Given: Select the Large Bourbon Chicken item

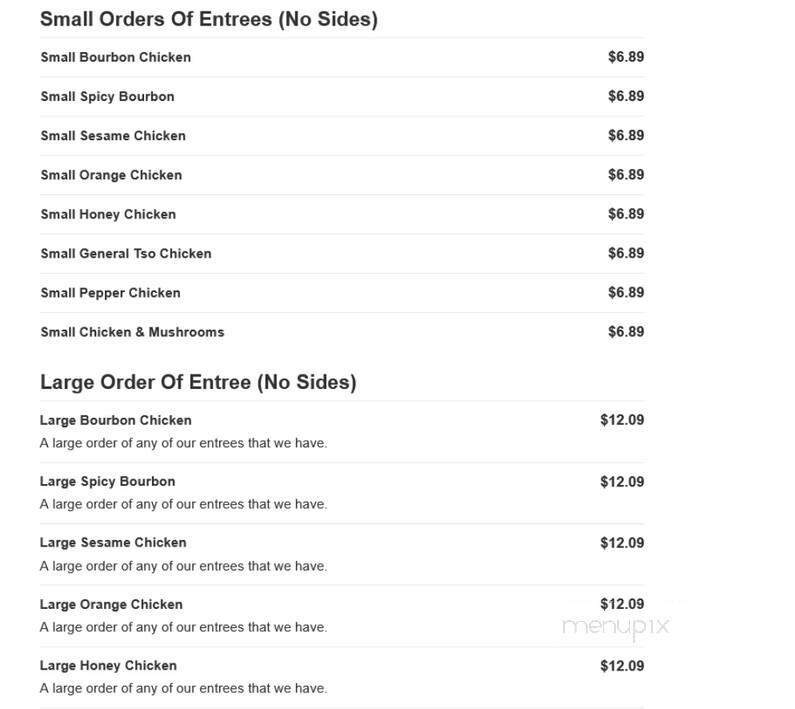Looking at the screenshot, I should (x=115, y=420).
